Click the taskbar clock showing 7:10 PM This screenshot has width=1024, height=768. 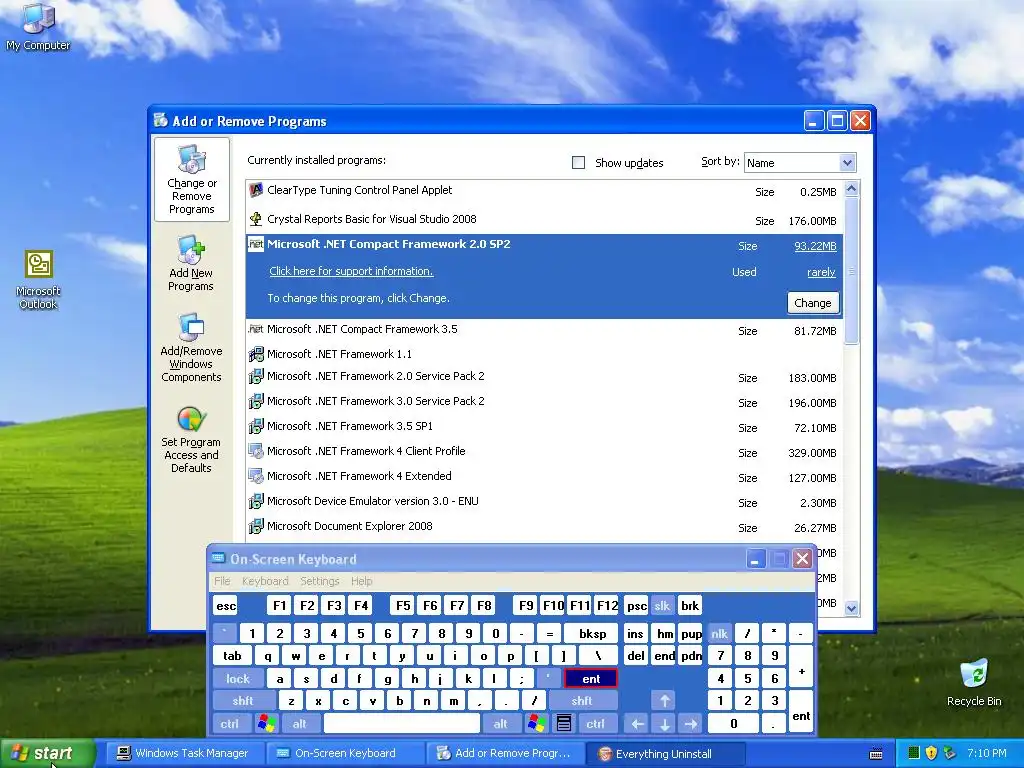(987, 753)
